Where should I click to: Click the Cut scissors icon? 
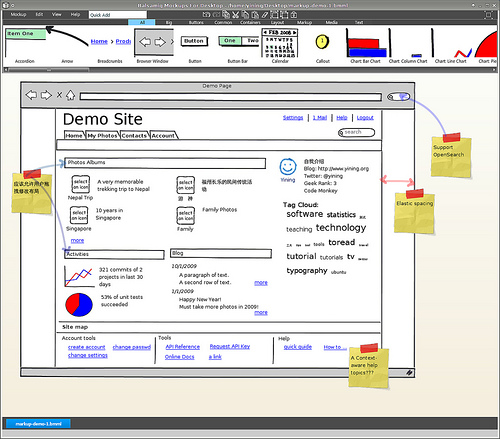[235, 15]
